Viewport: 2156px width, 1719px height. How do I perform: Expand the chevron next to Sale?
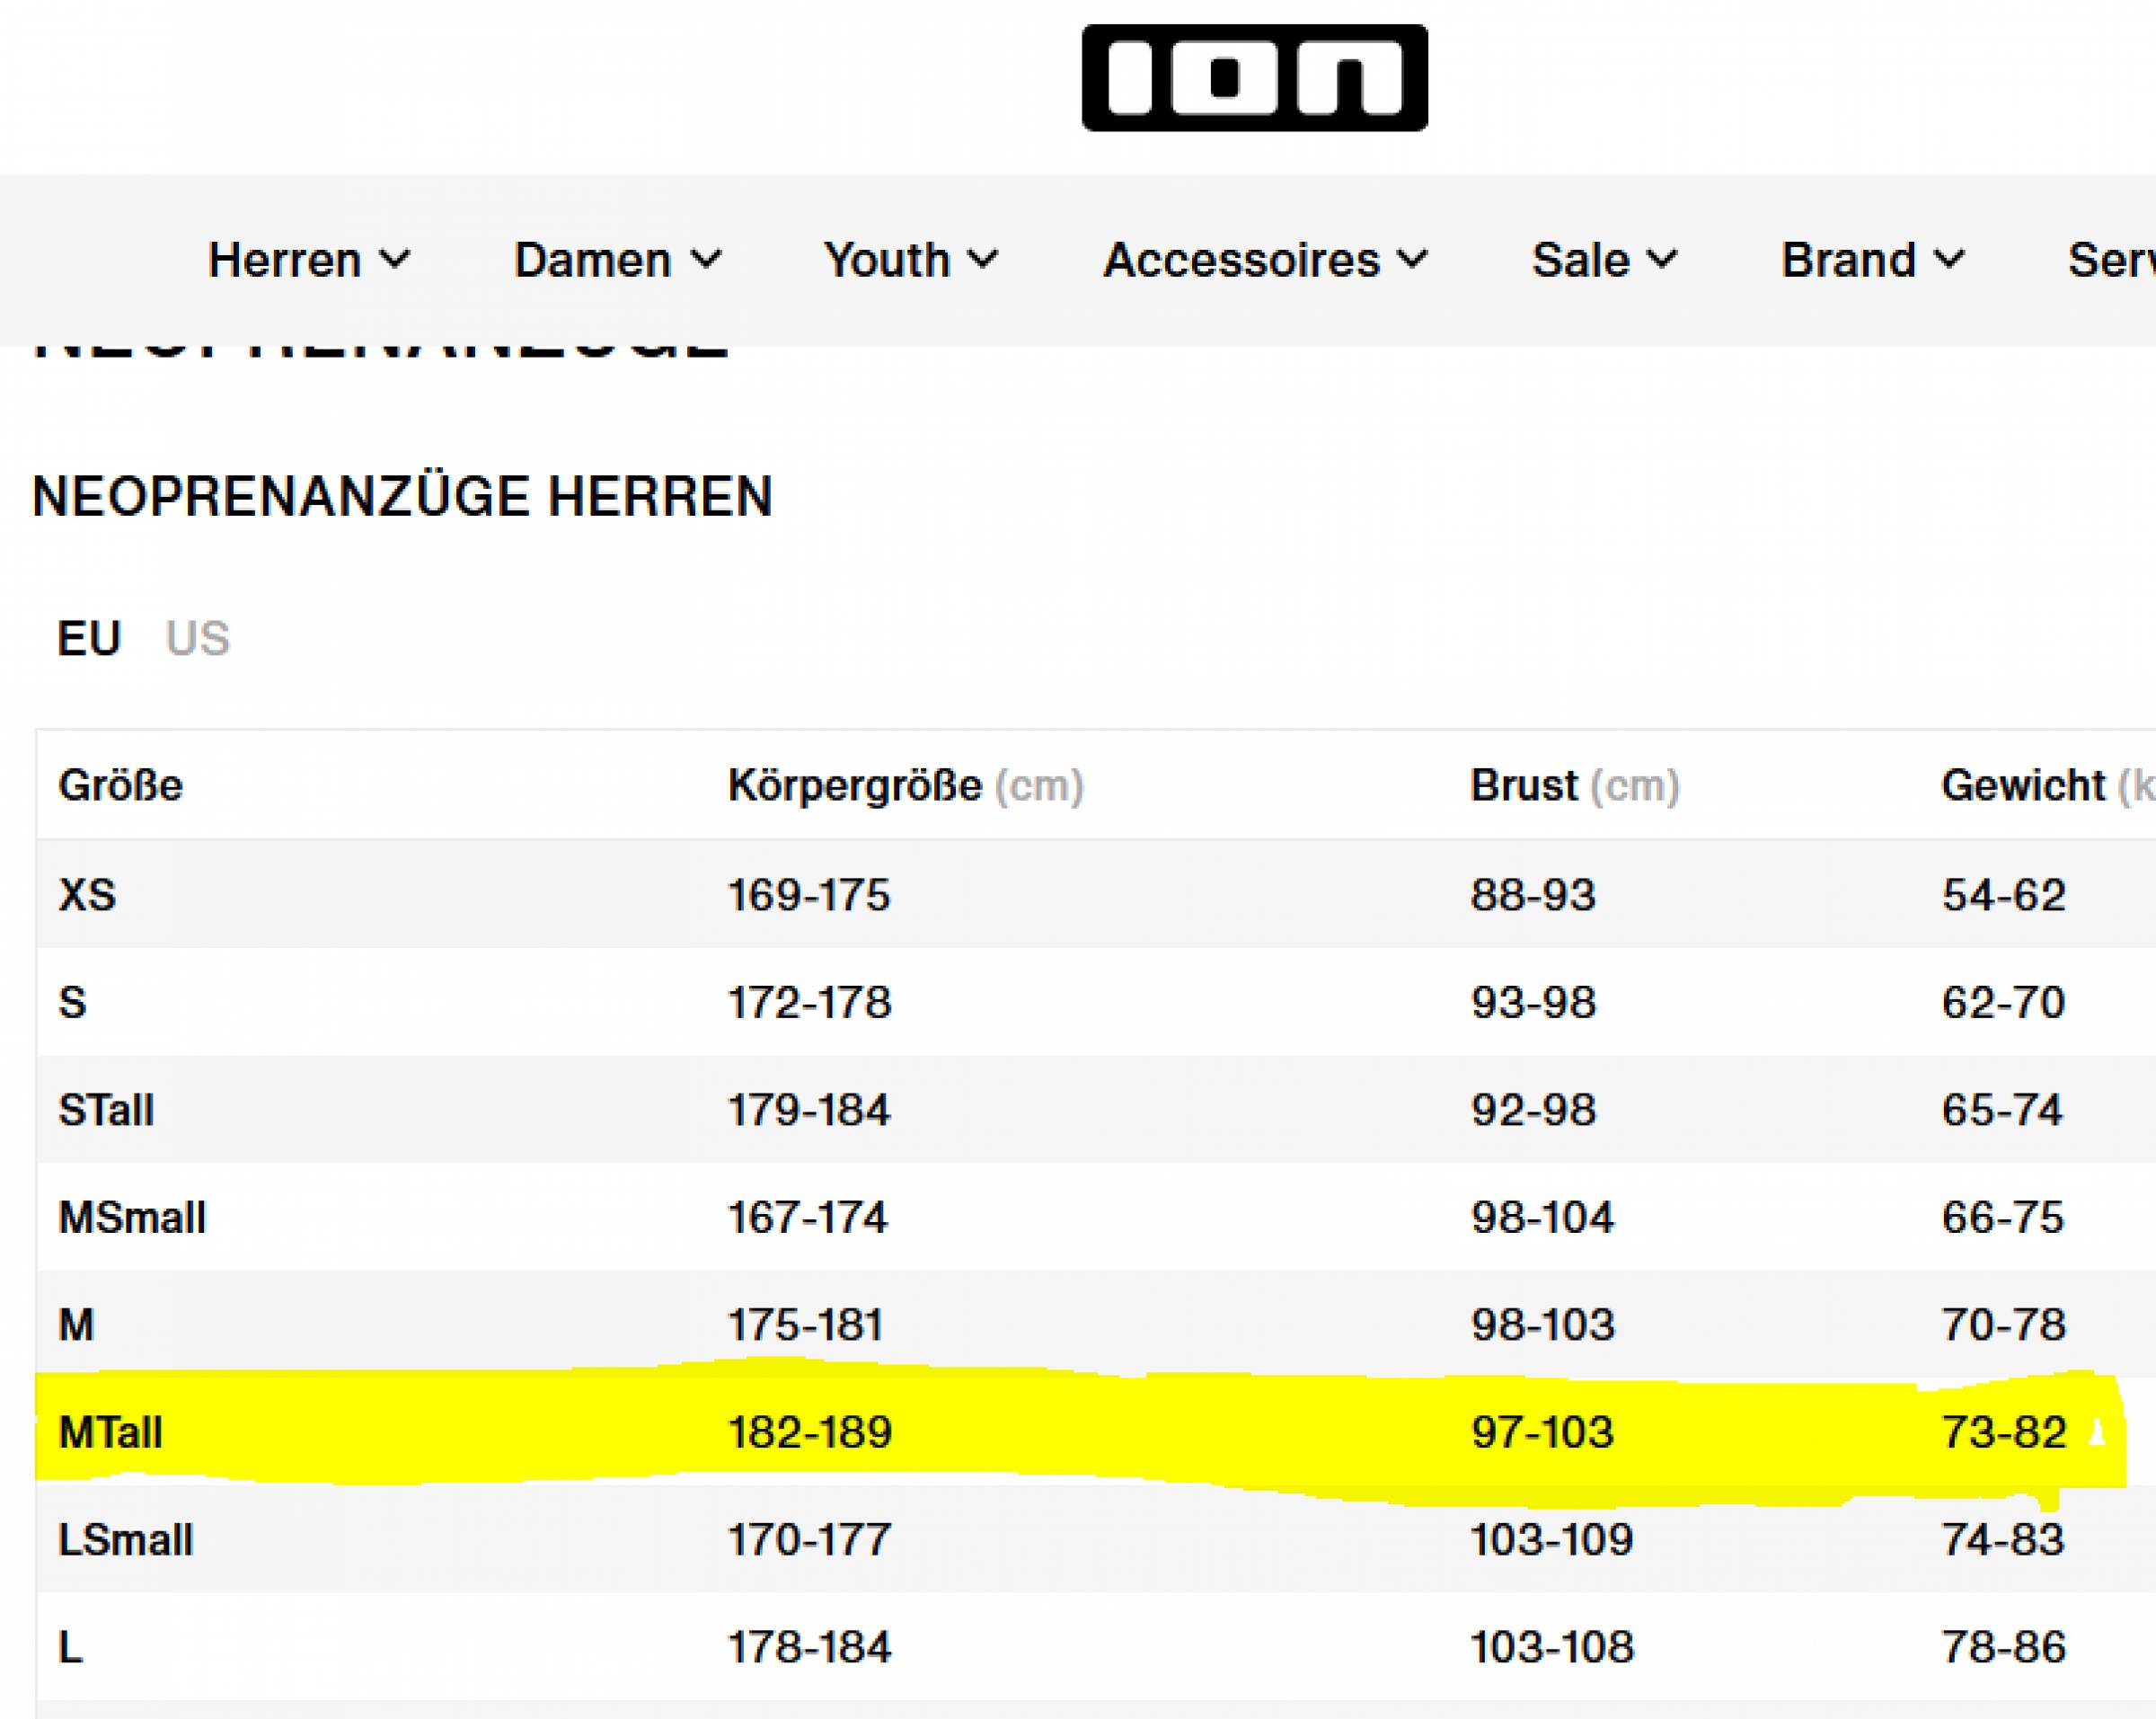[1662, 260]
